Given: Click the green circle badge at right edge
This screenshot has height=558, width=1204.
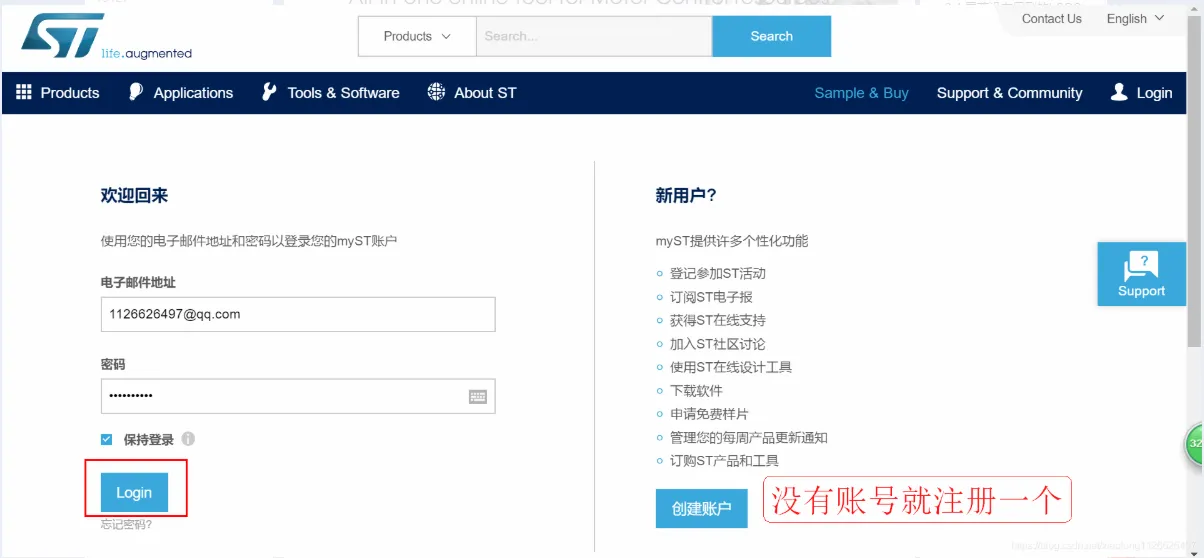Looking at the screenshot, I should click(x=1195, y=443).
